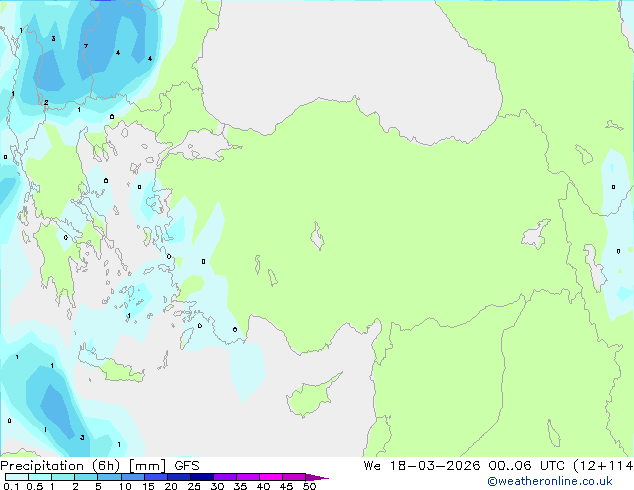
Task: Click the precipitation value 7 on the map
Action: pyautogui.click(x=86, y=46)
